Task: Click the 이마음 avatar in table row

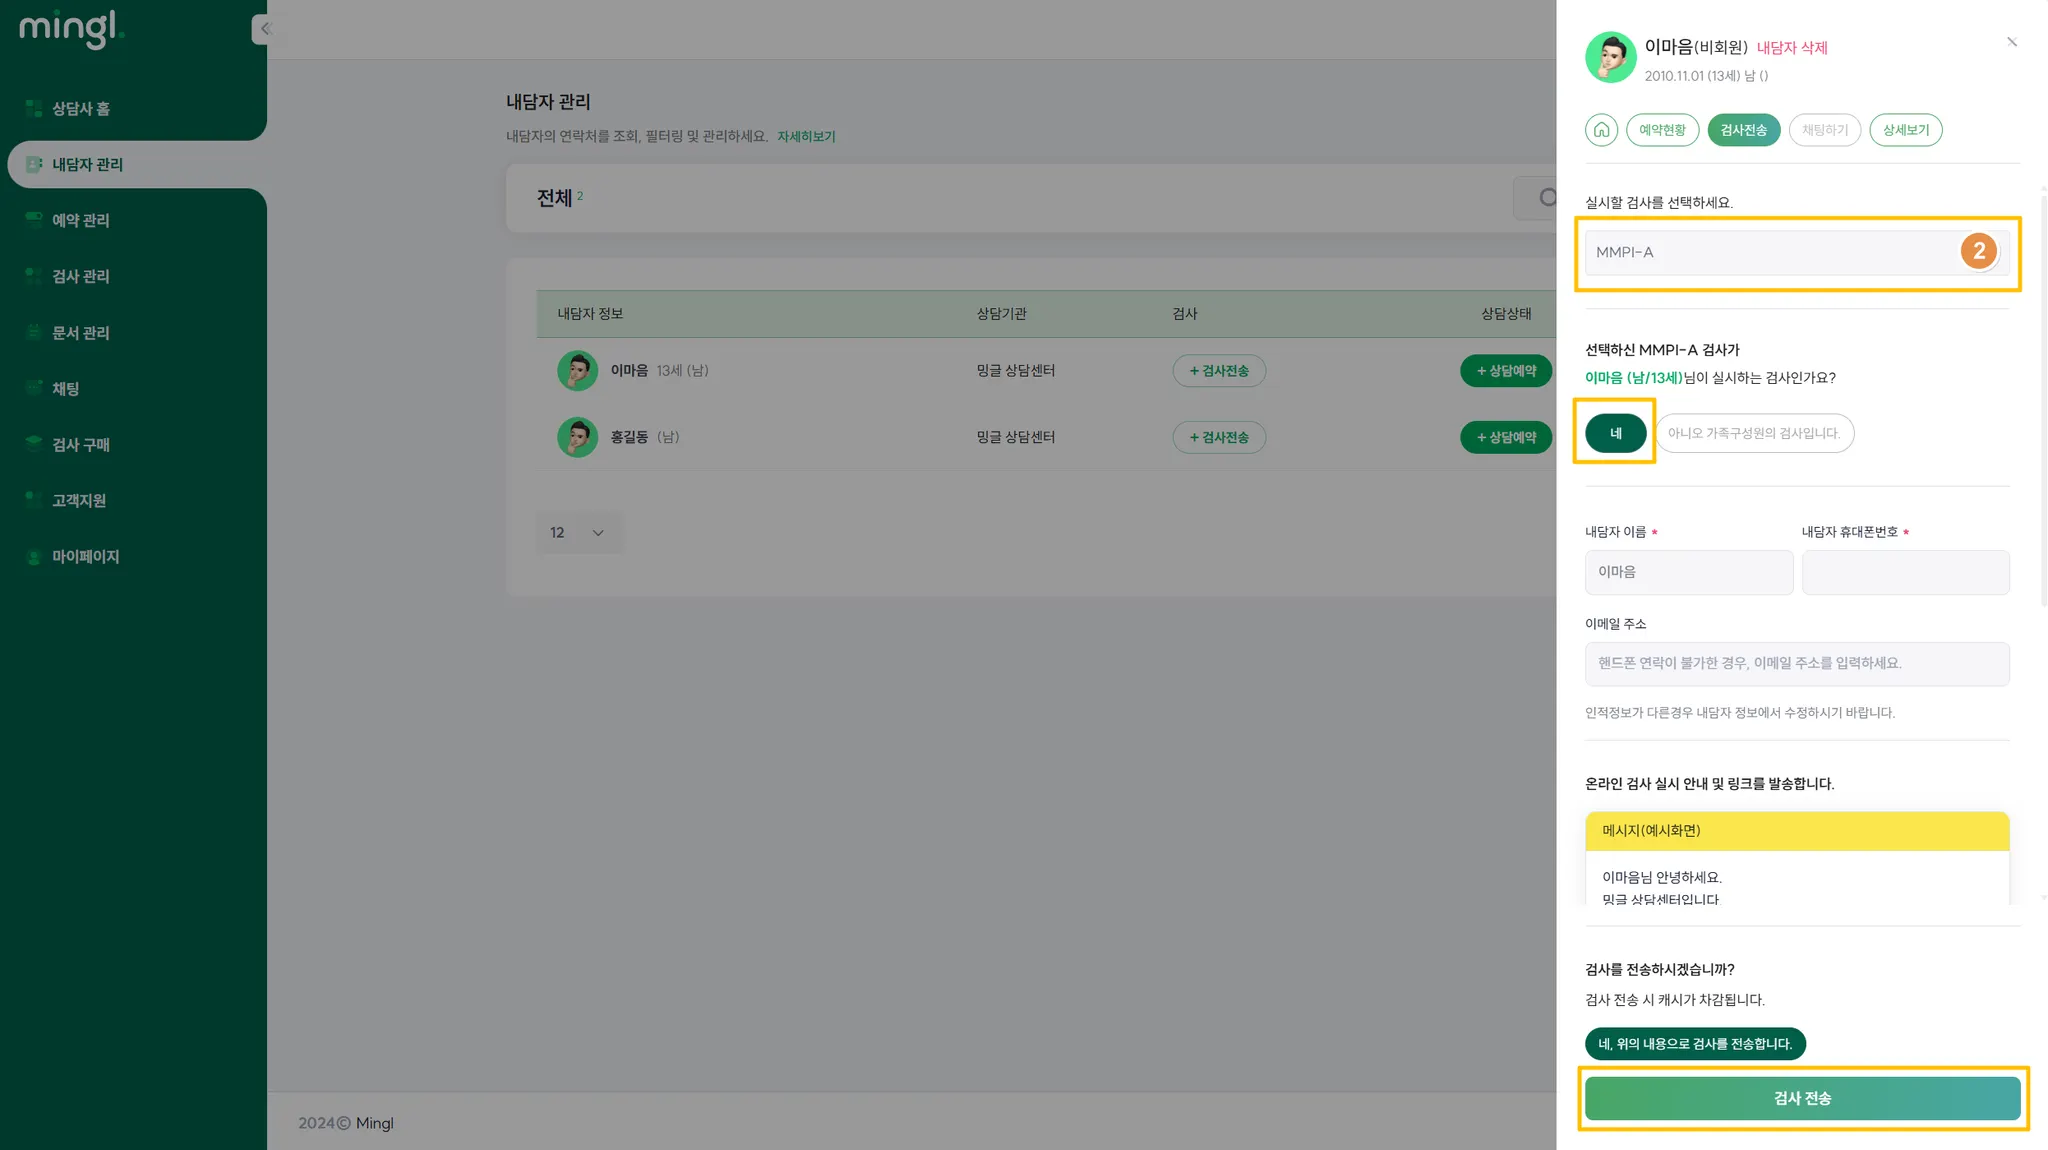Action: [x=577, y=371]
